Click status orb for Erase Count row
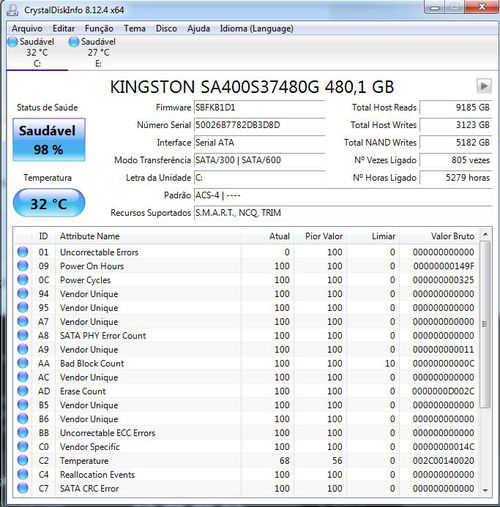Image resolution: width=500 pixels, height=507 pixels. (x=23, y=391)
